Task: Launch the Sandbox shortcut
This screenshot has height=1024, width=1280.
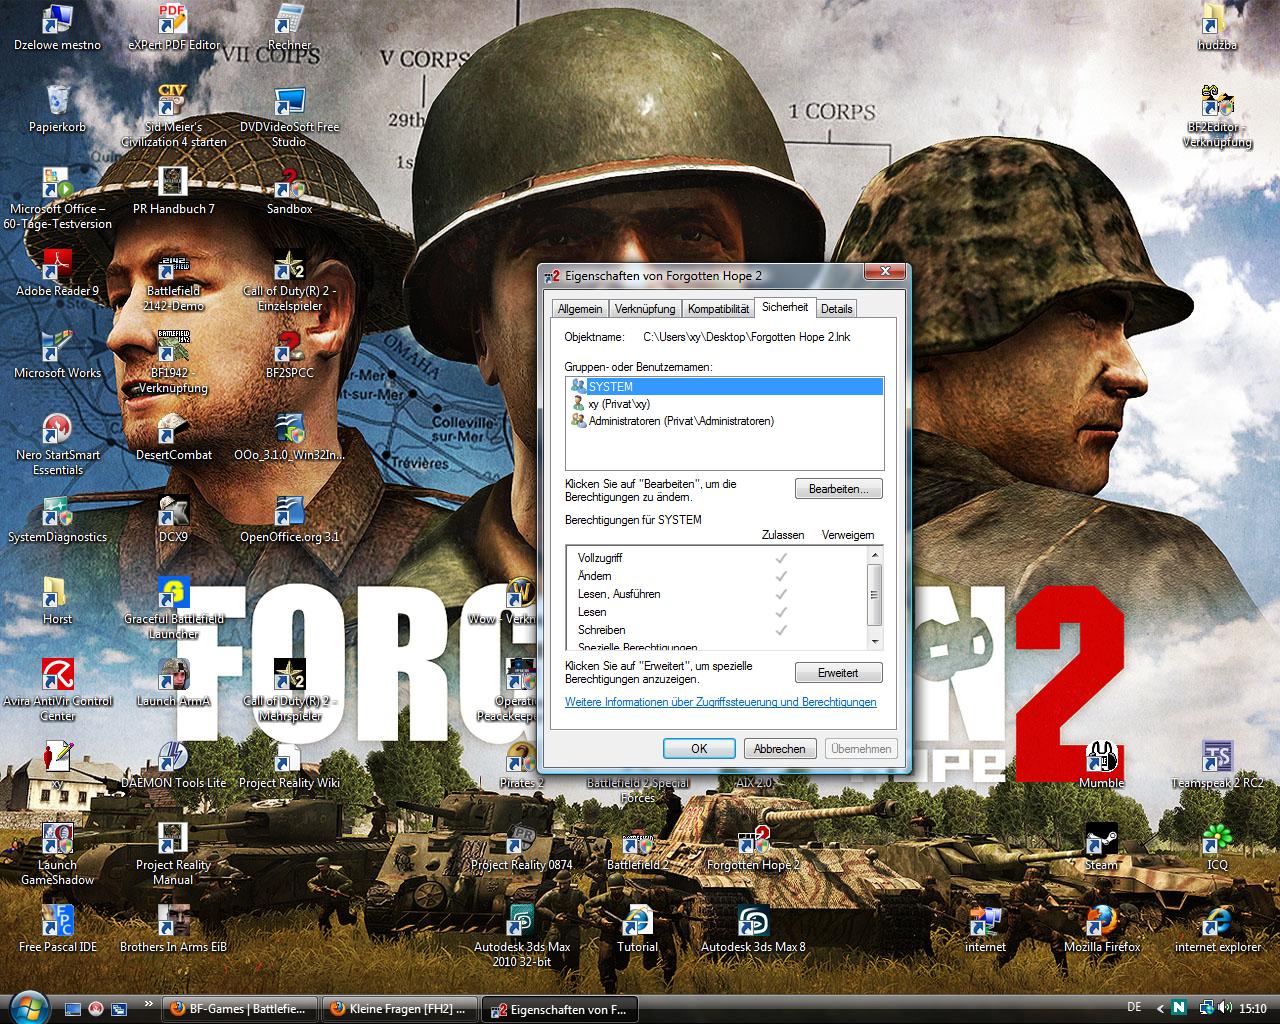Action: [x=289, y=191]
